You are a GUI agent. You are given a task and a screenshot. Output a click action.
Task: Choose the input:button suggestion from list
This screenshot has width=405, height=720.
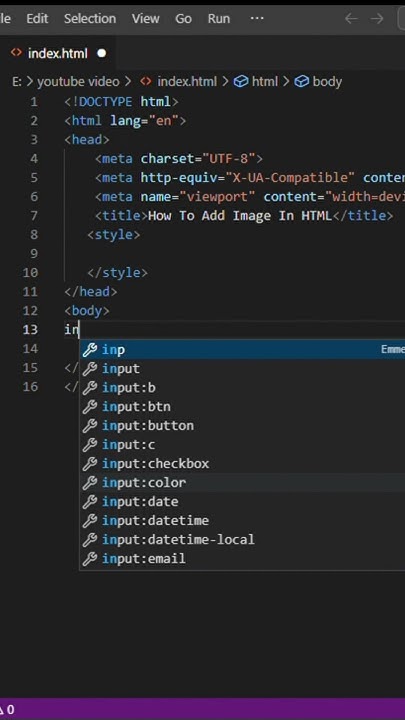(x=242, y=426)
